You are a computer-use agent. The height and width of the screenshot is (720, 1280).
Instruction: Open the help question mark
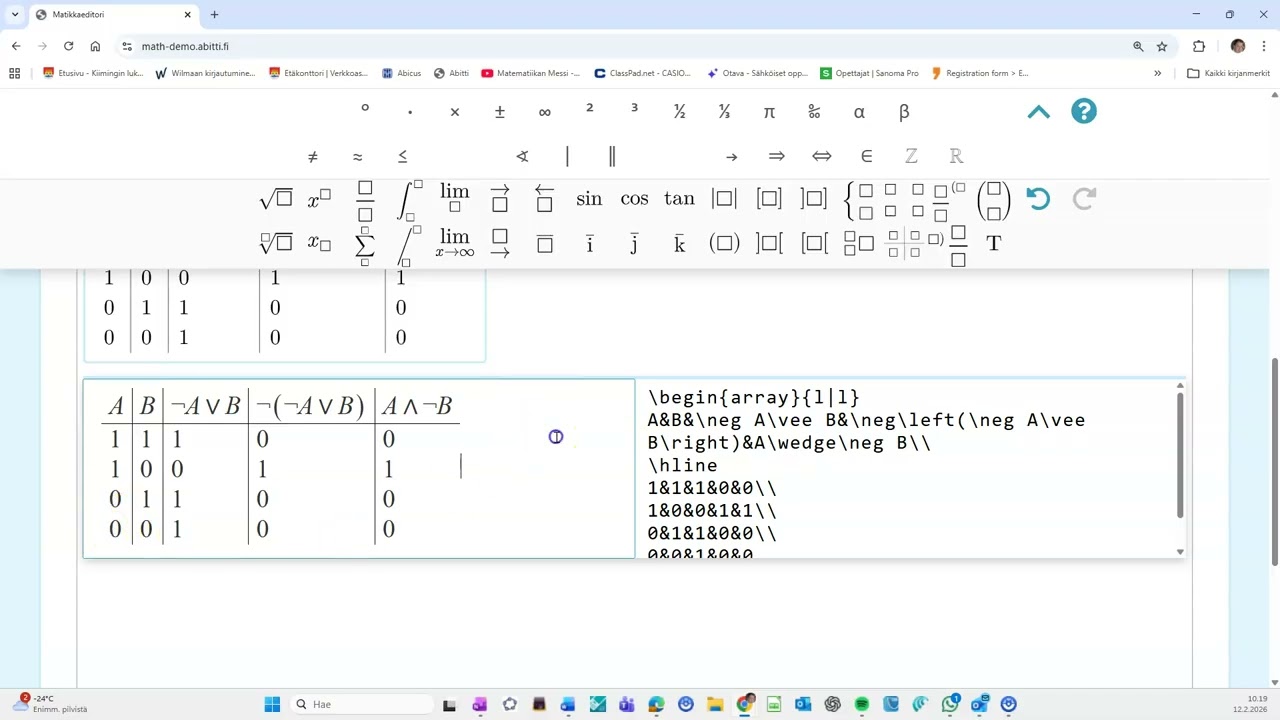pos(1084,111)
